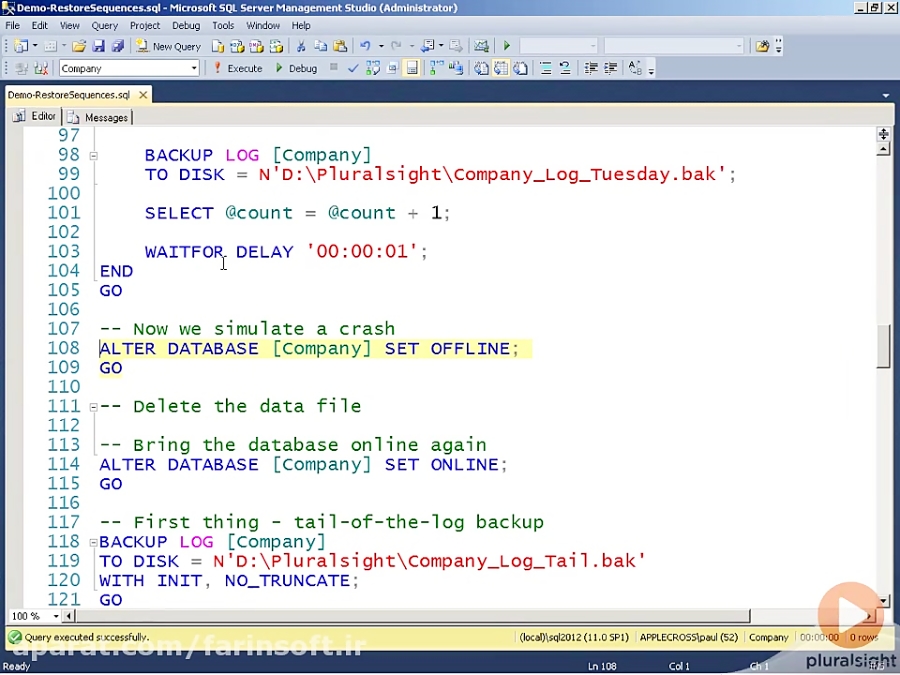Open the Query menu

pyautogui.click(x=104, y=25)
